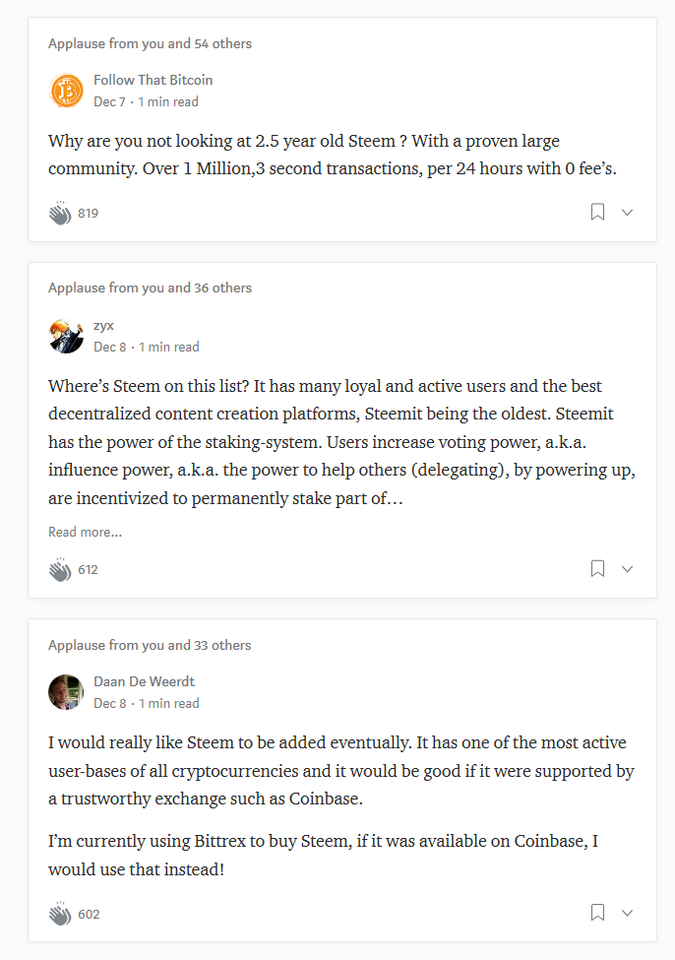Expand more options on Daan De Weerdt's response
This screenshot has width=675, height=960.
627,913
